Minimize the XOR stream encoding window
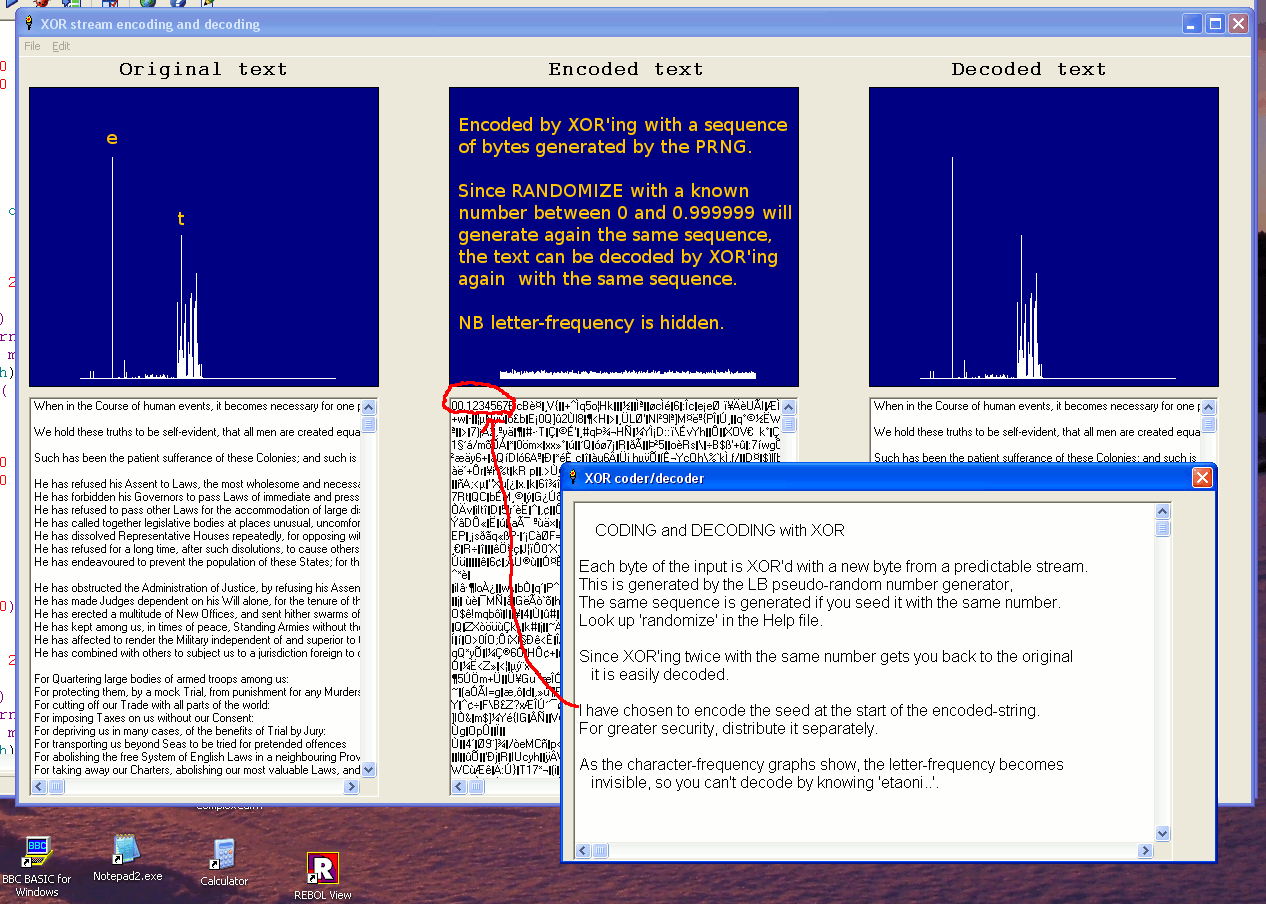 1192,24
